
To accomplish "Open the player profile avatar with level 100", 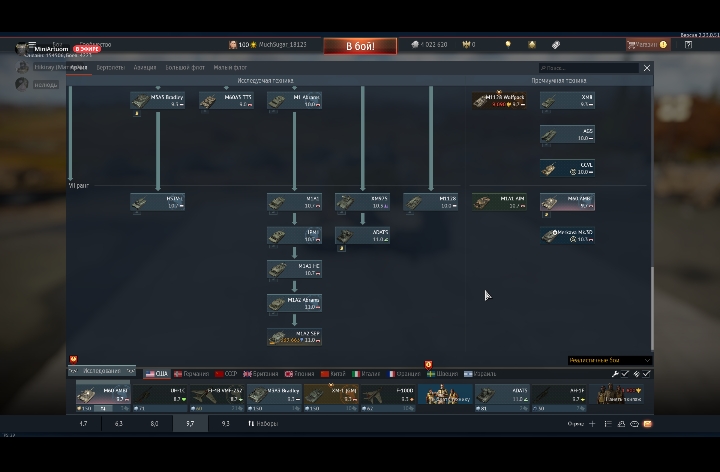I will point(232,45).
